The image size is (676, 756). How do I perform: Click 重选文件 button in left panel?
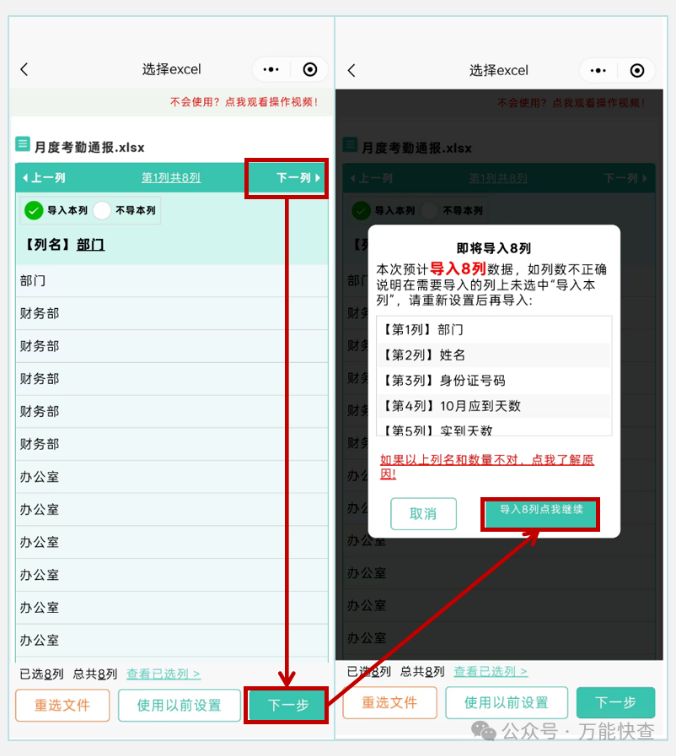[62, 705]
